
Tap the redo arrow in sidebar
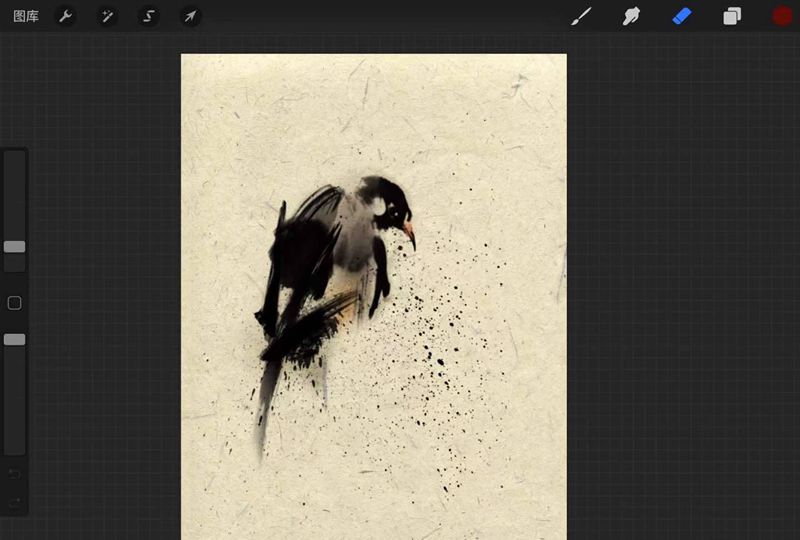point(14,502)
